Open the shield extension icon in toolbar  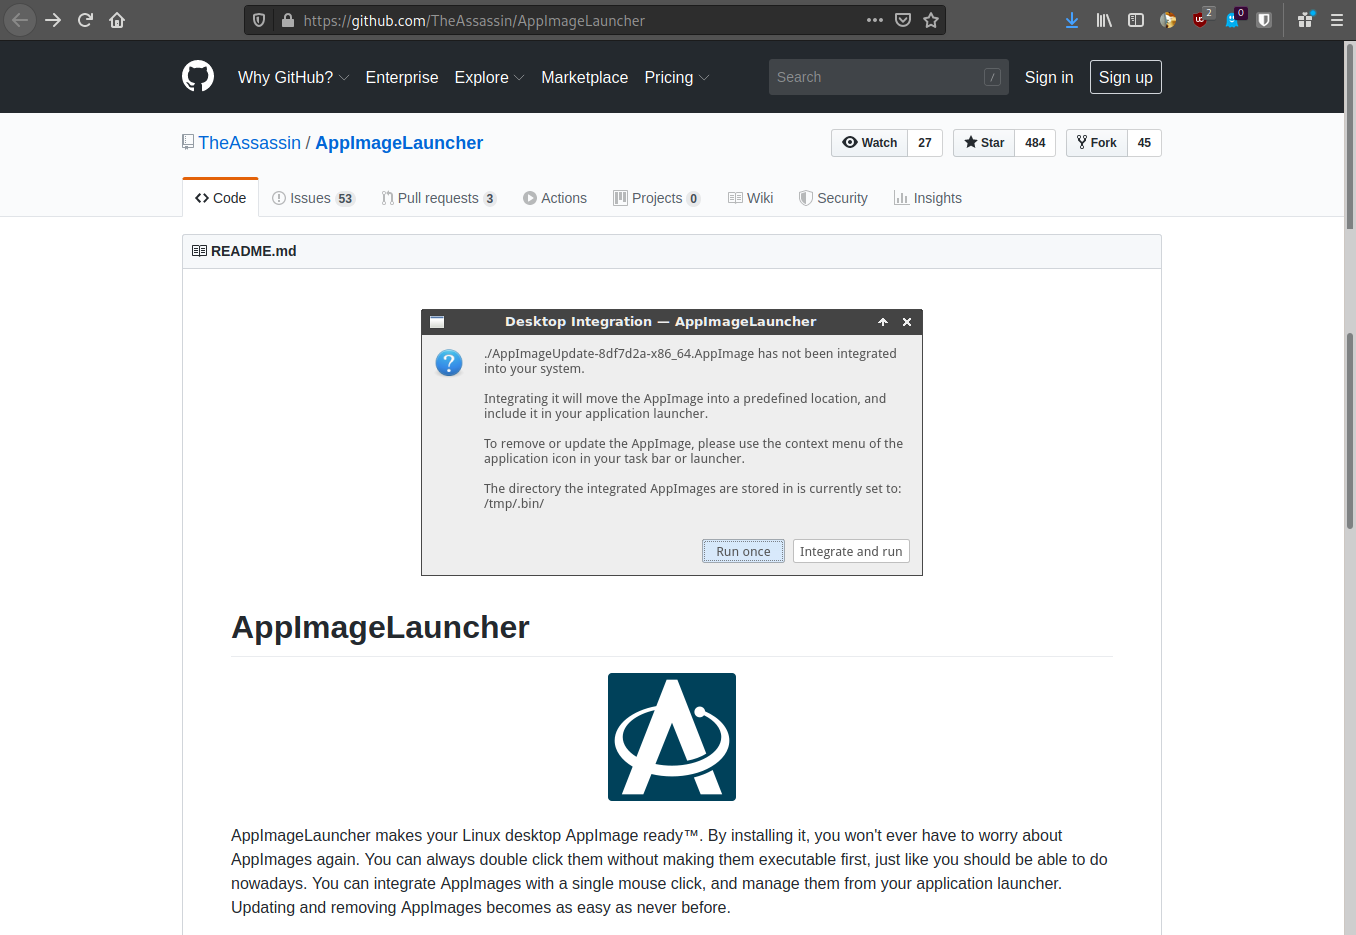(1264, 20)
